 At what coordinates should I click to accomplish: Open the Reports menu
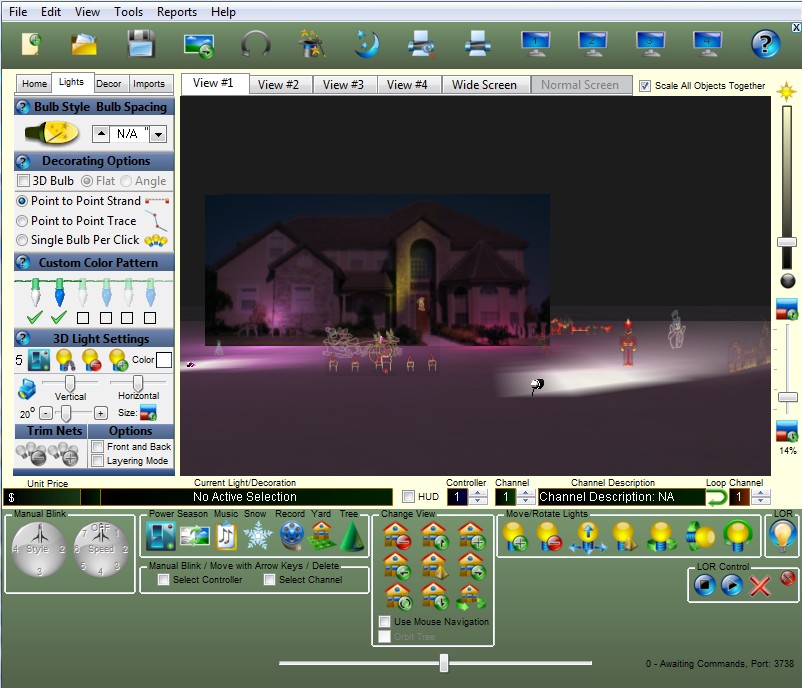[x=176, y=12]
